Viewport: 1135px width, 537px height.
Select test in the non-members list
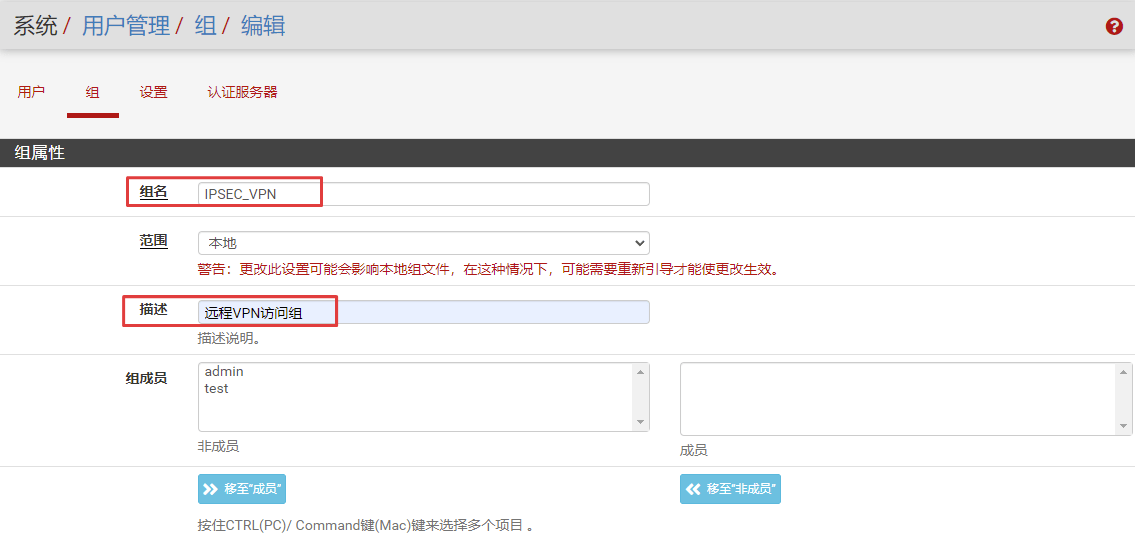217,388
